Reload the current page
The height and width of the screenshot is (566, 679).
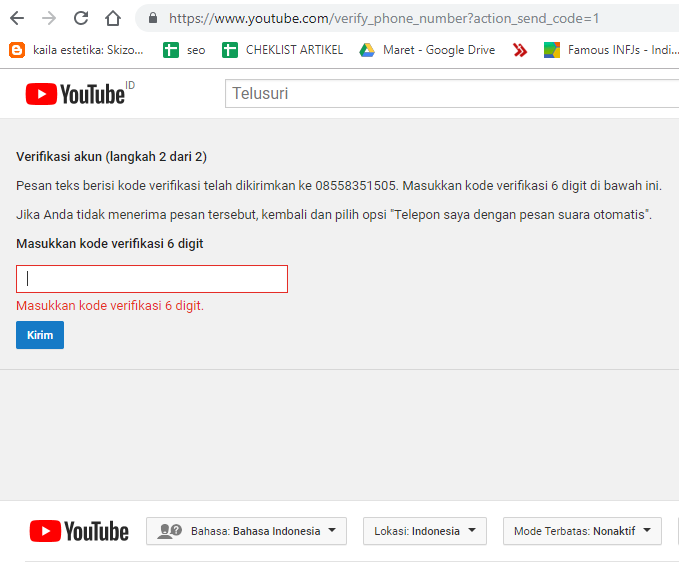tap(81, 18)
